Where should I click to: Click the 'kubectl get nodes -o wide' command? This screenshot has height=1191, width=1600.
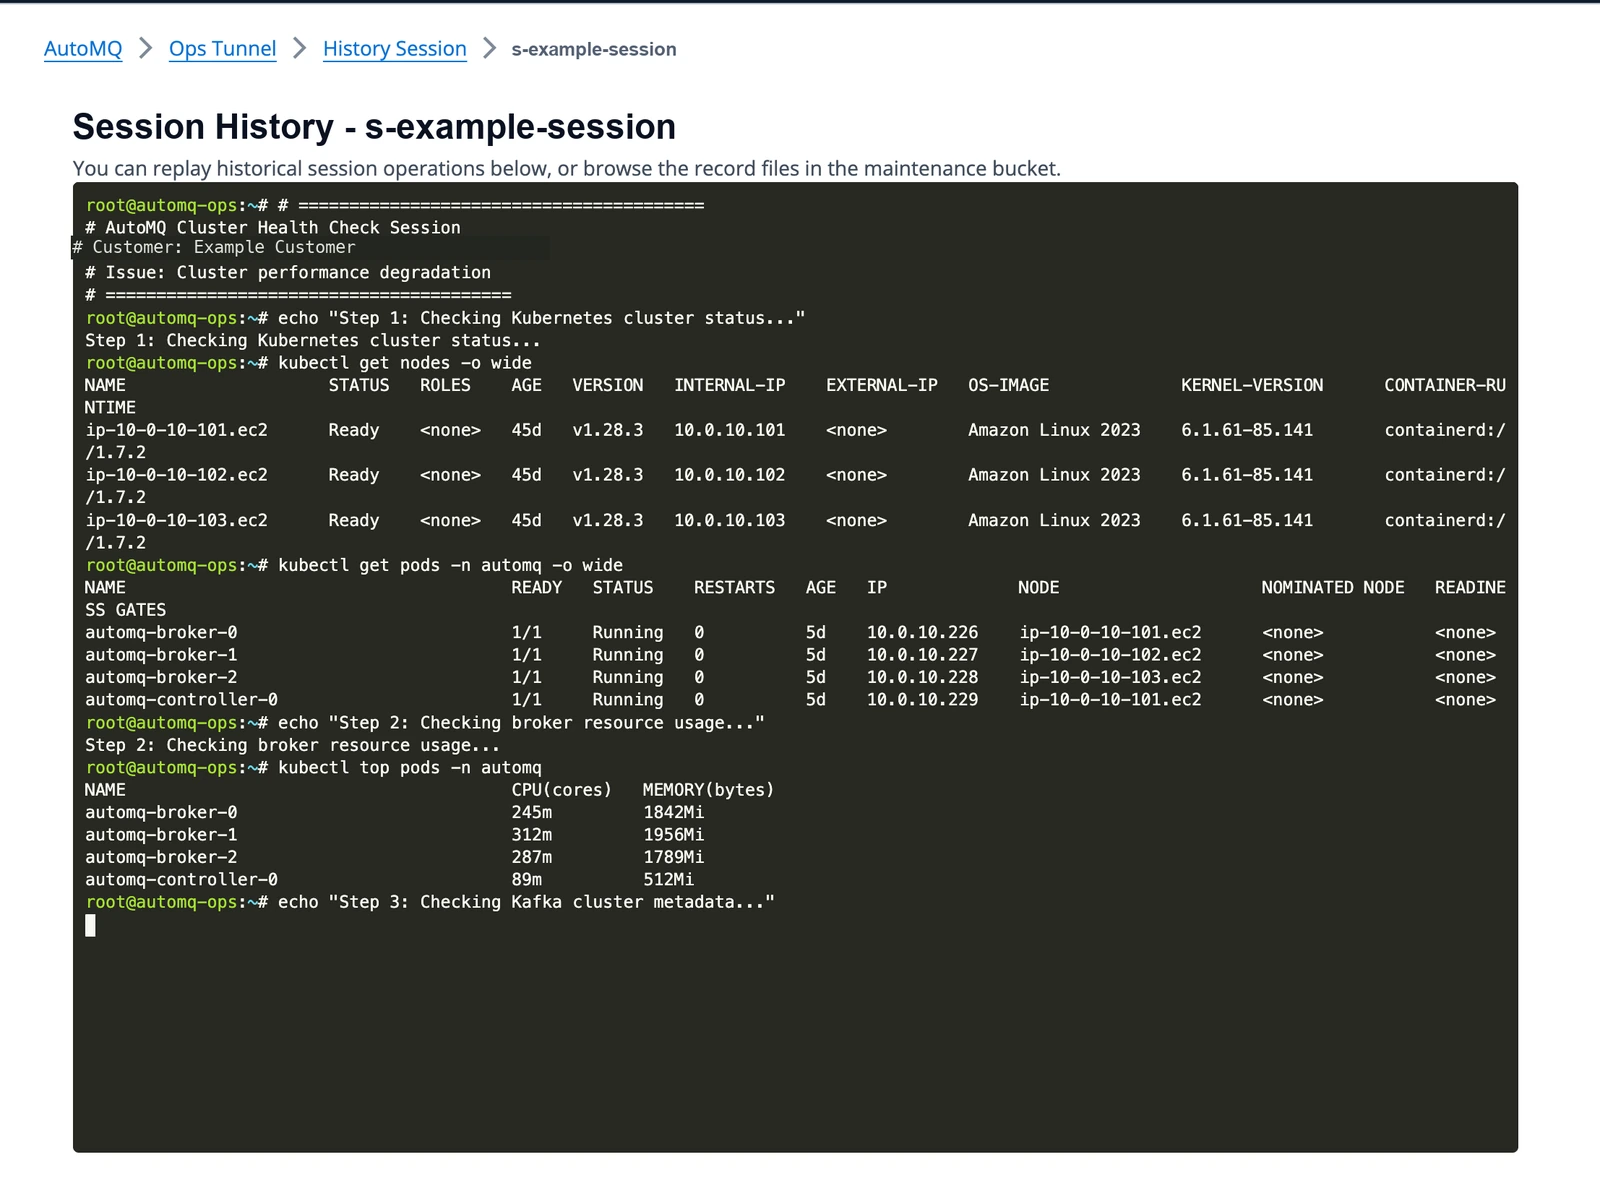tap(405, 363)
